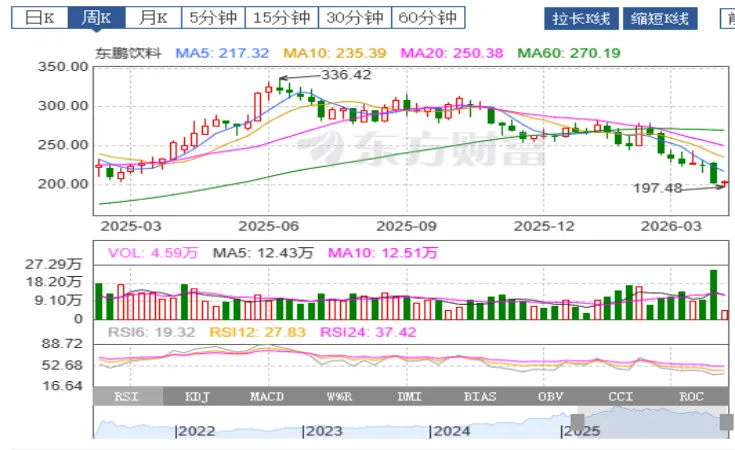This screenshot has width=735, height=450.
Task: Click the 2025-06 date axis label
Action: coord(269,226)
